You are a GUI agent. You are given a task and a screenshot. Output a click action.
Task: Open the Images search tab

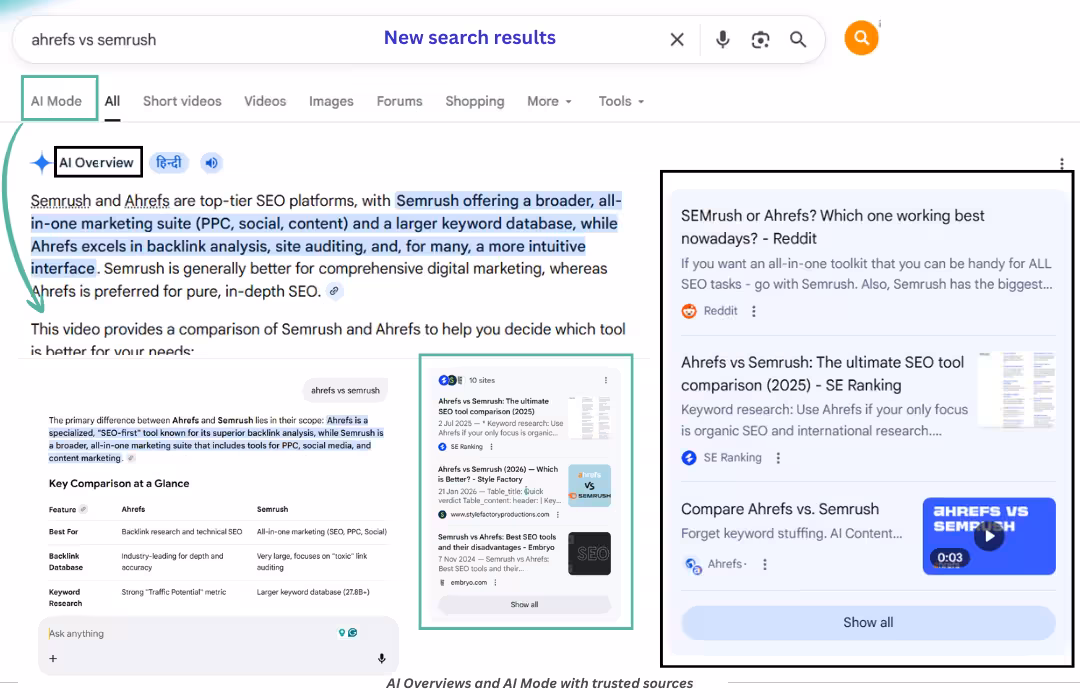(x=331, y=101)
